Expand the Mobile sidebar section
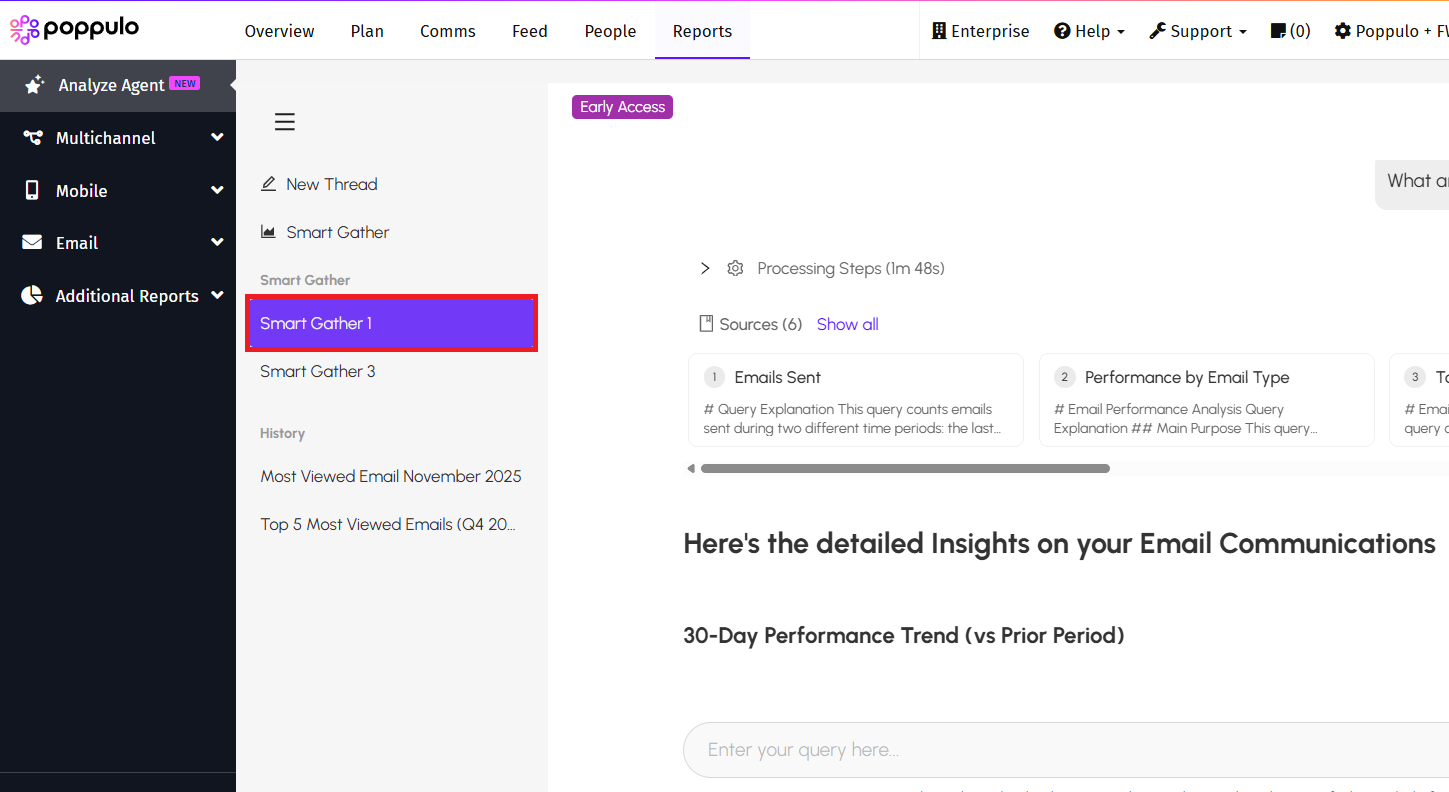This screenshot has width=1449, height=792. coord(217,190)
